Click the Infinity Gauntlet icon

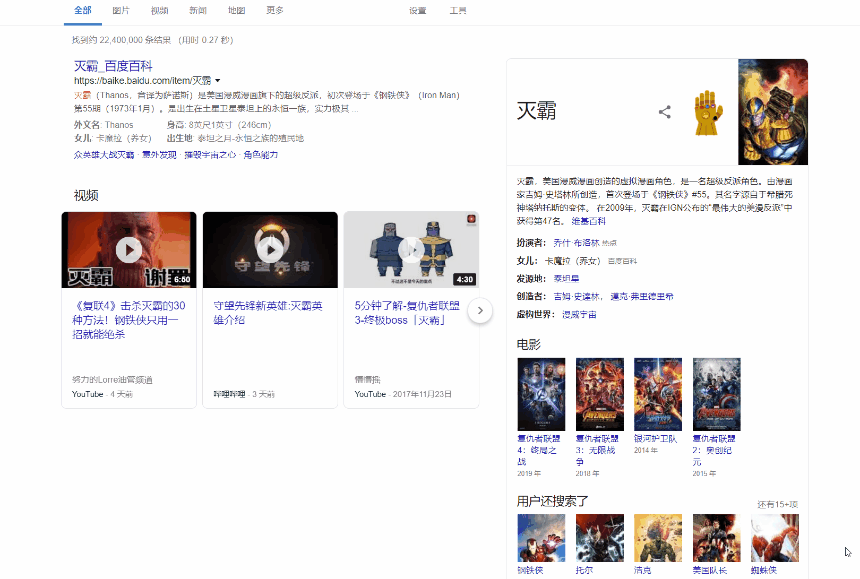click(x=709, y=113)
